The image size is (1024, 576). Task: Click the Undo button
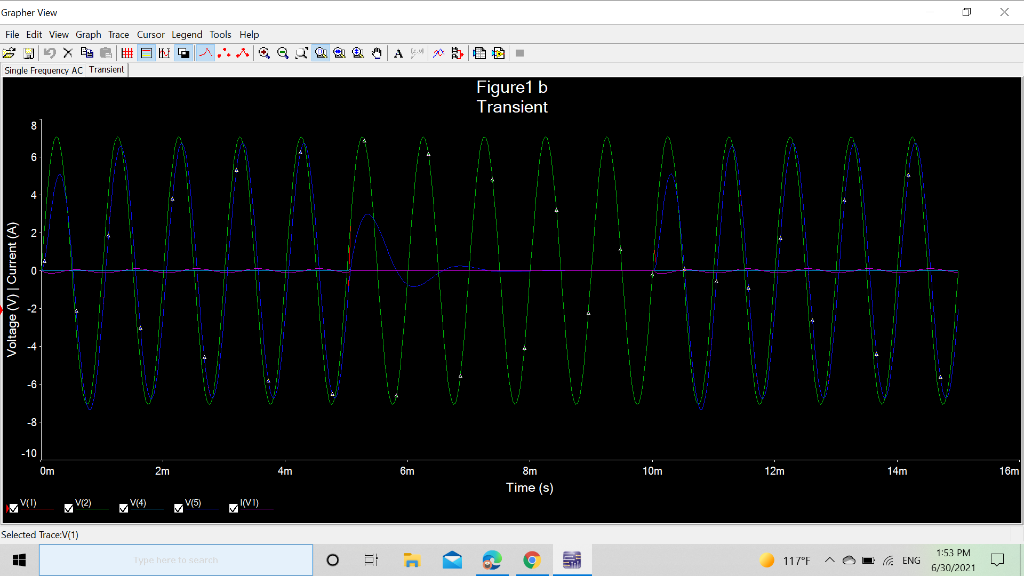[49, 53]
